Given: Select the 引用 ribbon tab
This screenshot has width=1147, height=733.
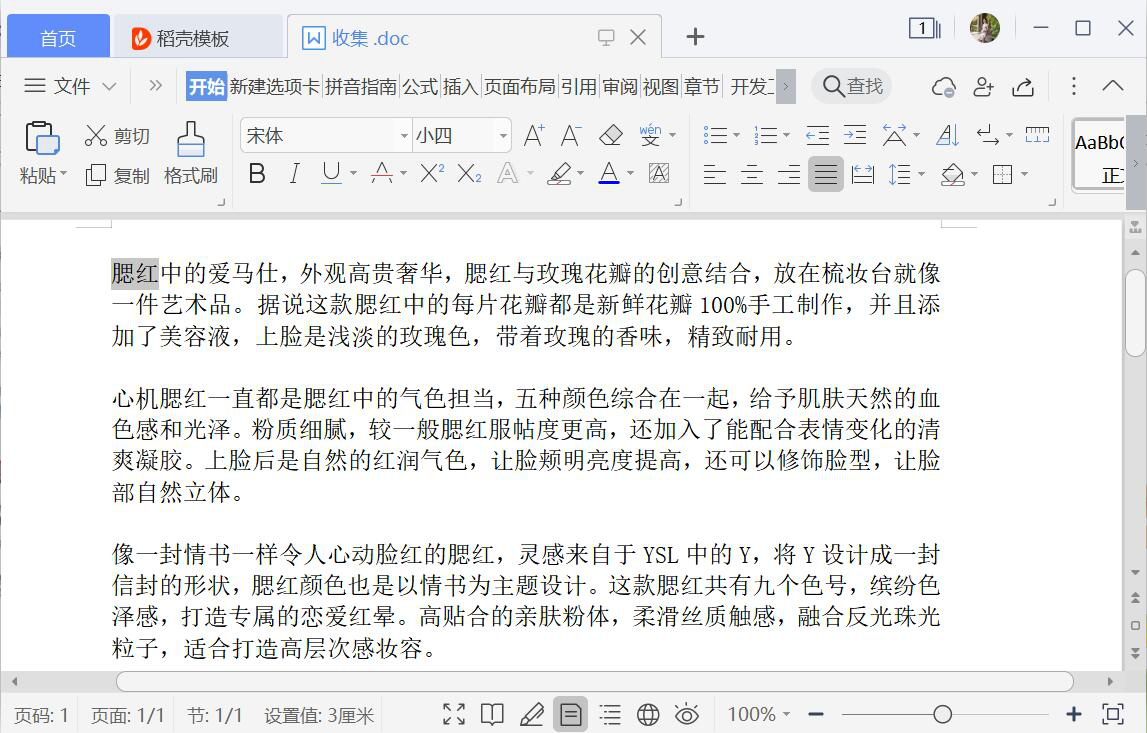Looking at the screenshot, I should [x=579, y=87].
